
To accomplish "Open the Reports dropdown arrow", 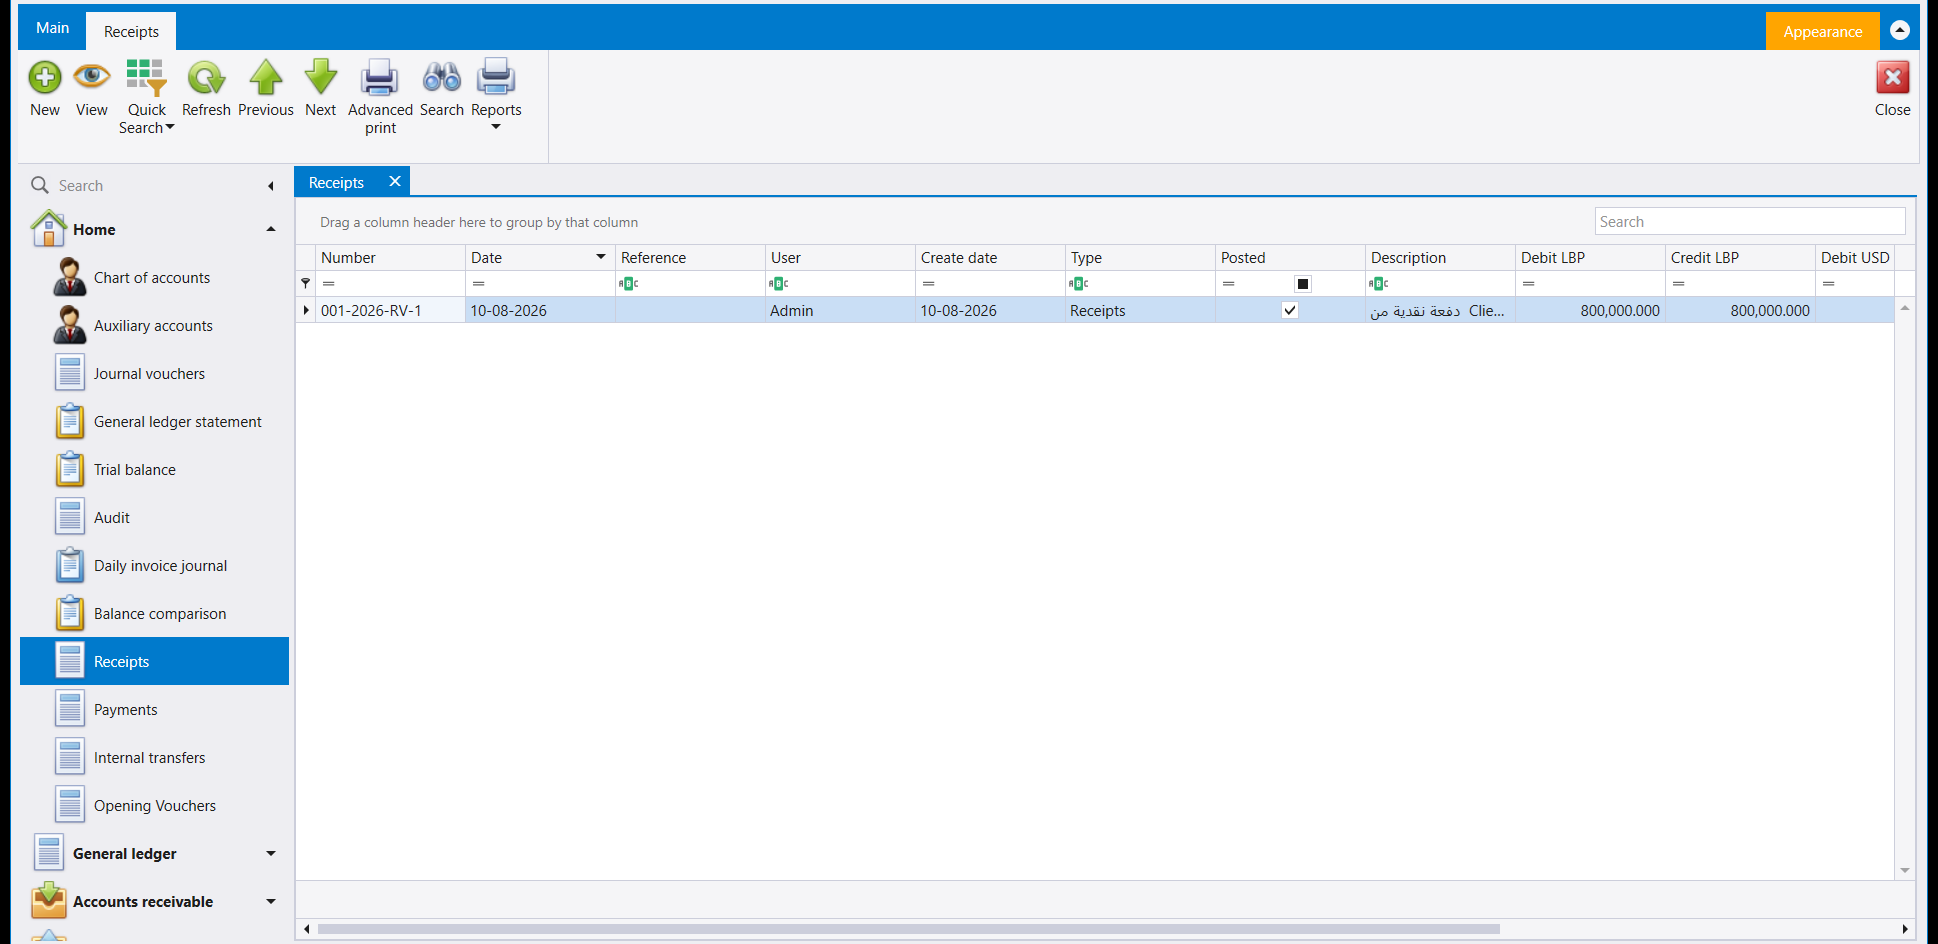I will (x=496, y=127).
